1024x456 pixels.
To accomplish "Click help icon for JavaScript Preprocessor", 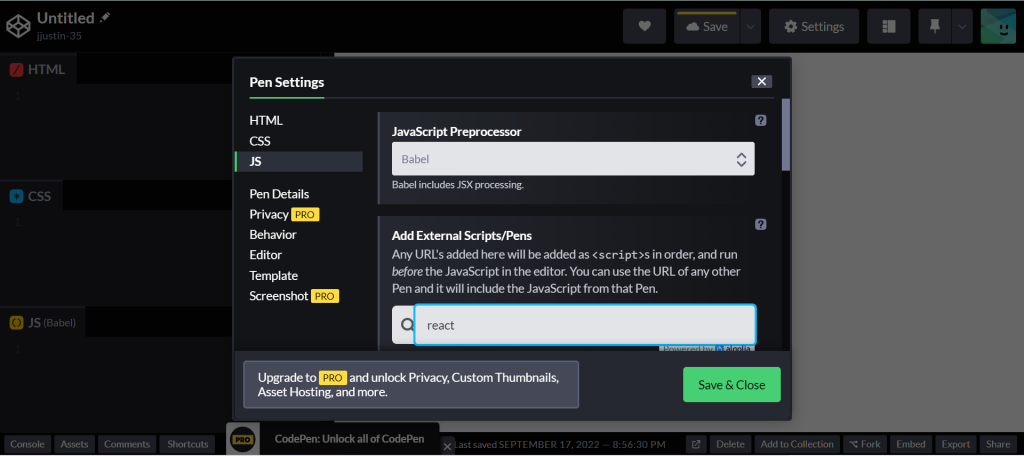I will pyautogui.click(x=760, y=120).
